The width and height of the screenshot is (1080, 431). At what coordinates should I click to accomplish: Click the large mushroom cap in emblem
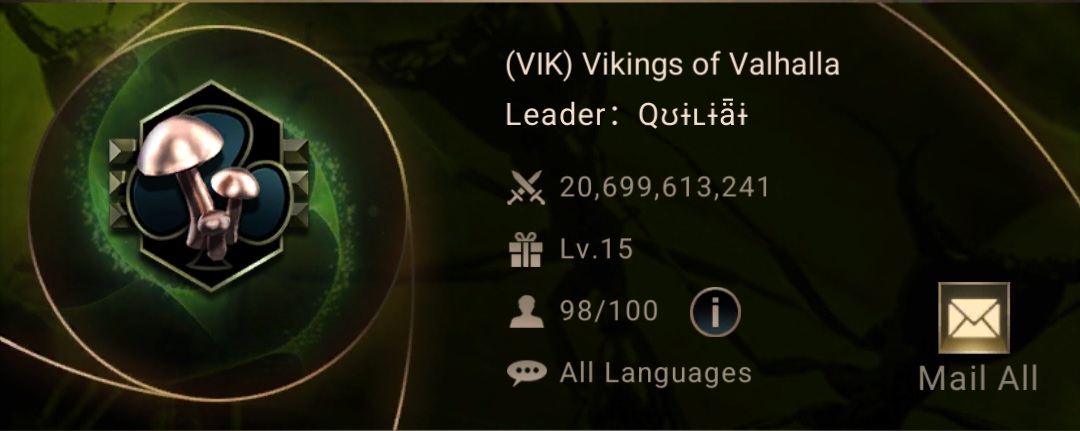click(180, 143)
